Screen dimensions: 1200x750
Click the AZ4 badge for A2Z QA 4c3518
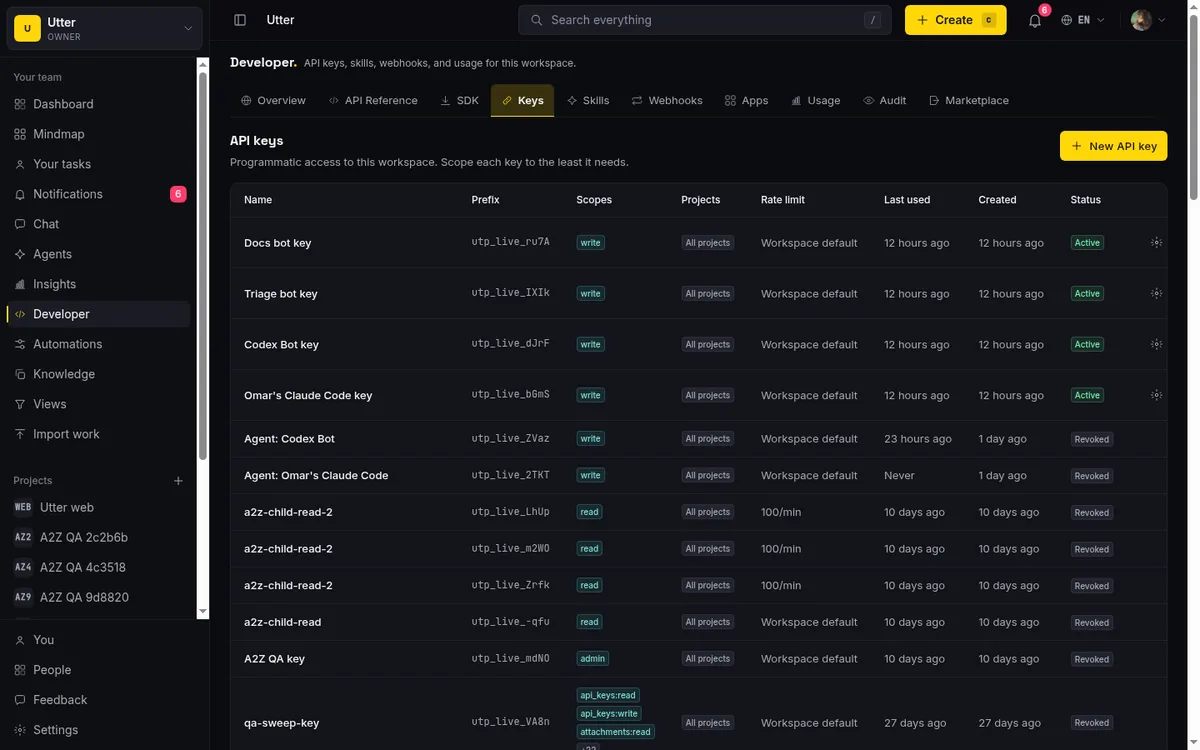coord(23,567)
